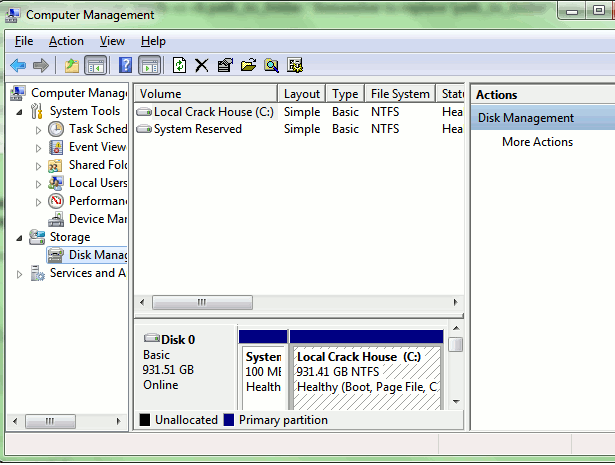Click the Explore magnifier toolbar icon
This screenshot has width=615, height=465.
coord(271,65)
